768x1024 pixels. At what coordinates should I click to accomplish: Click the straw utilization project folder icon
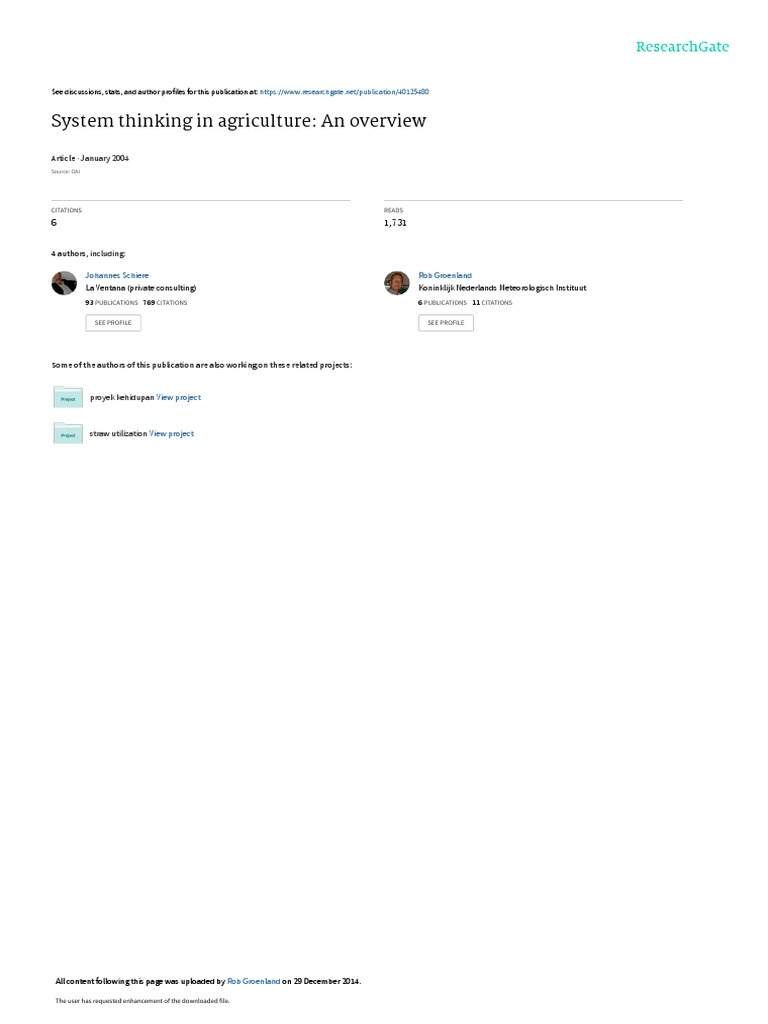tap(68, 433)
